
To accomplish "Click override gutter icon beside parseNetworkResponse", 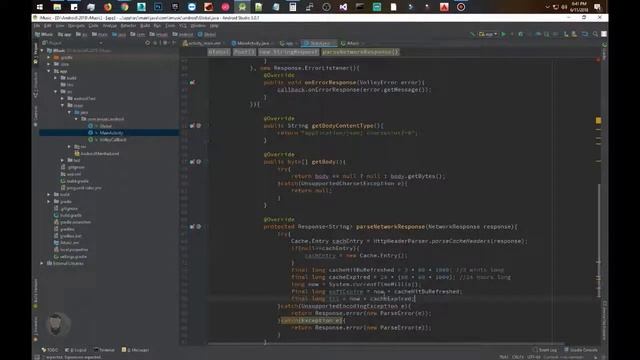I will pos(192,227).
